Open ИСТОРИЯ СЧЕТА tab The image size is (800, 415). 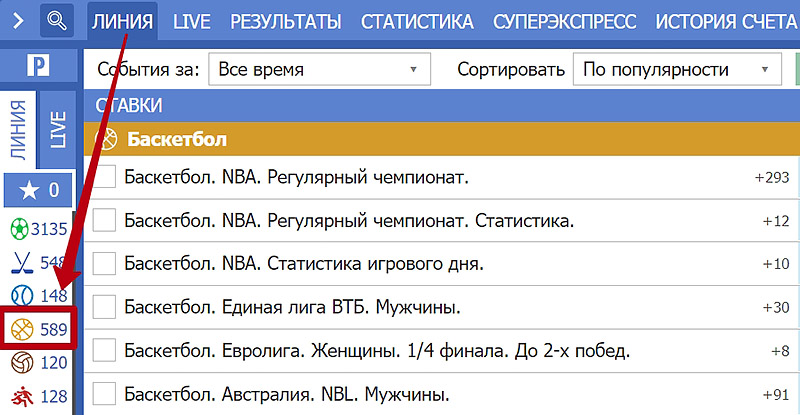726,21
